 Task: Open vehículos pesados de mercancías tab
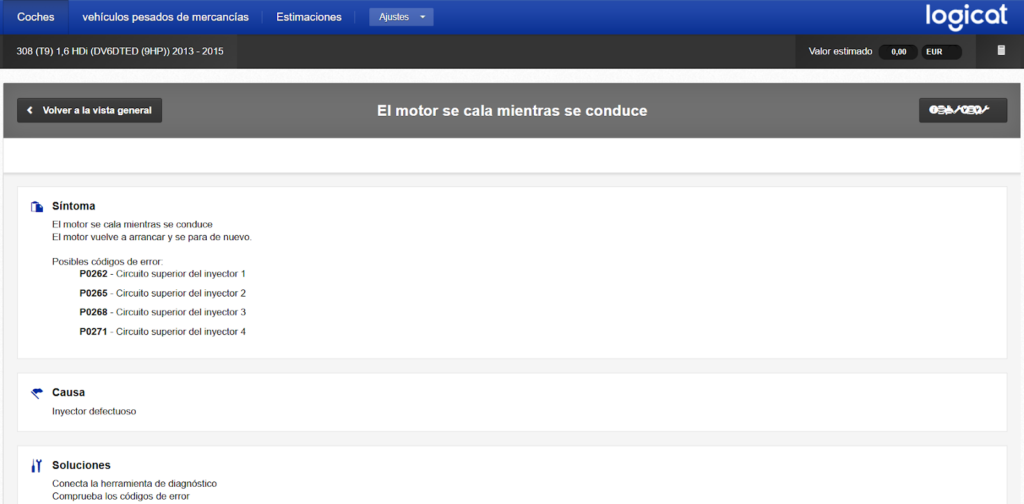(x=165, y=17)
